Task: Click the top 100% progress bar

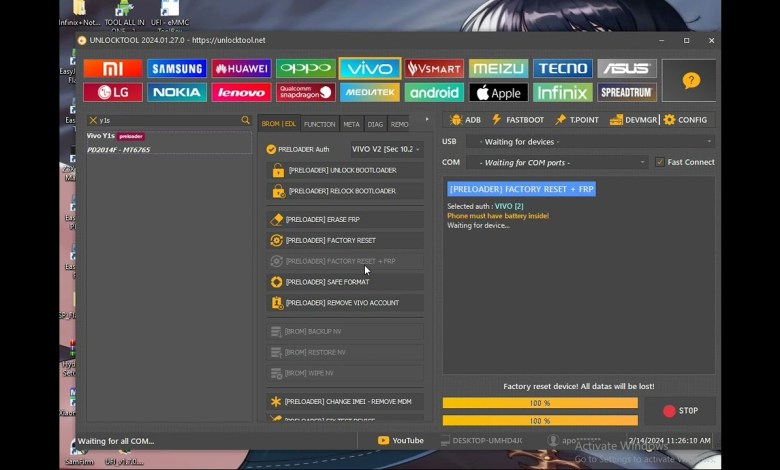Action: tap(540, 403)
